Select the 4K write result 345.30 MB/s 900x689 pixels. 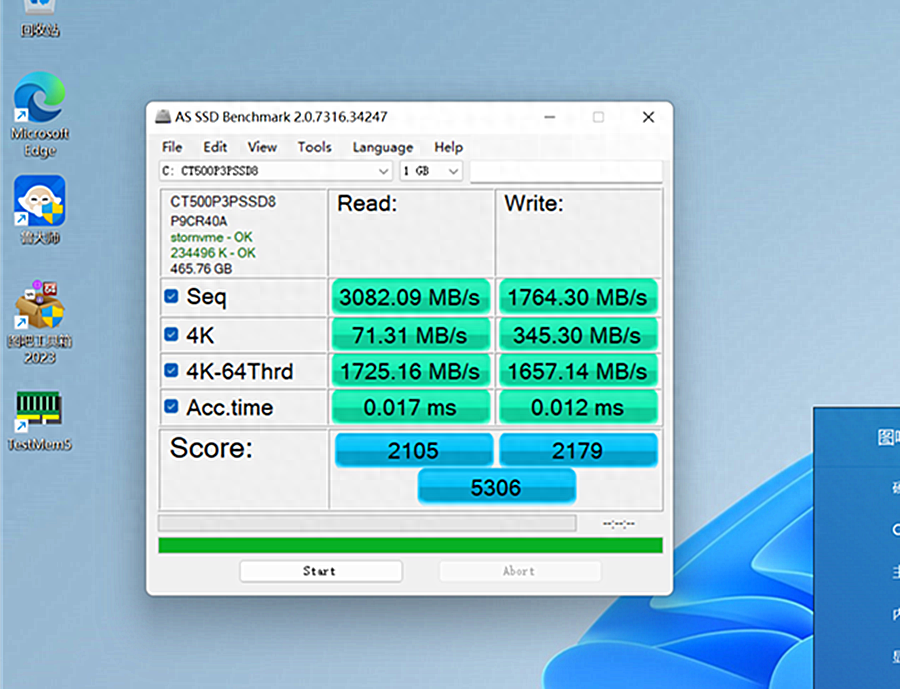[x=578, y=335]
